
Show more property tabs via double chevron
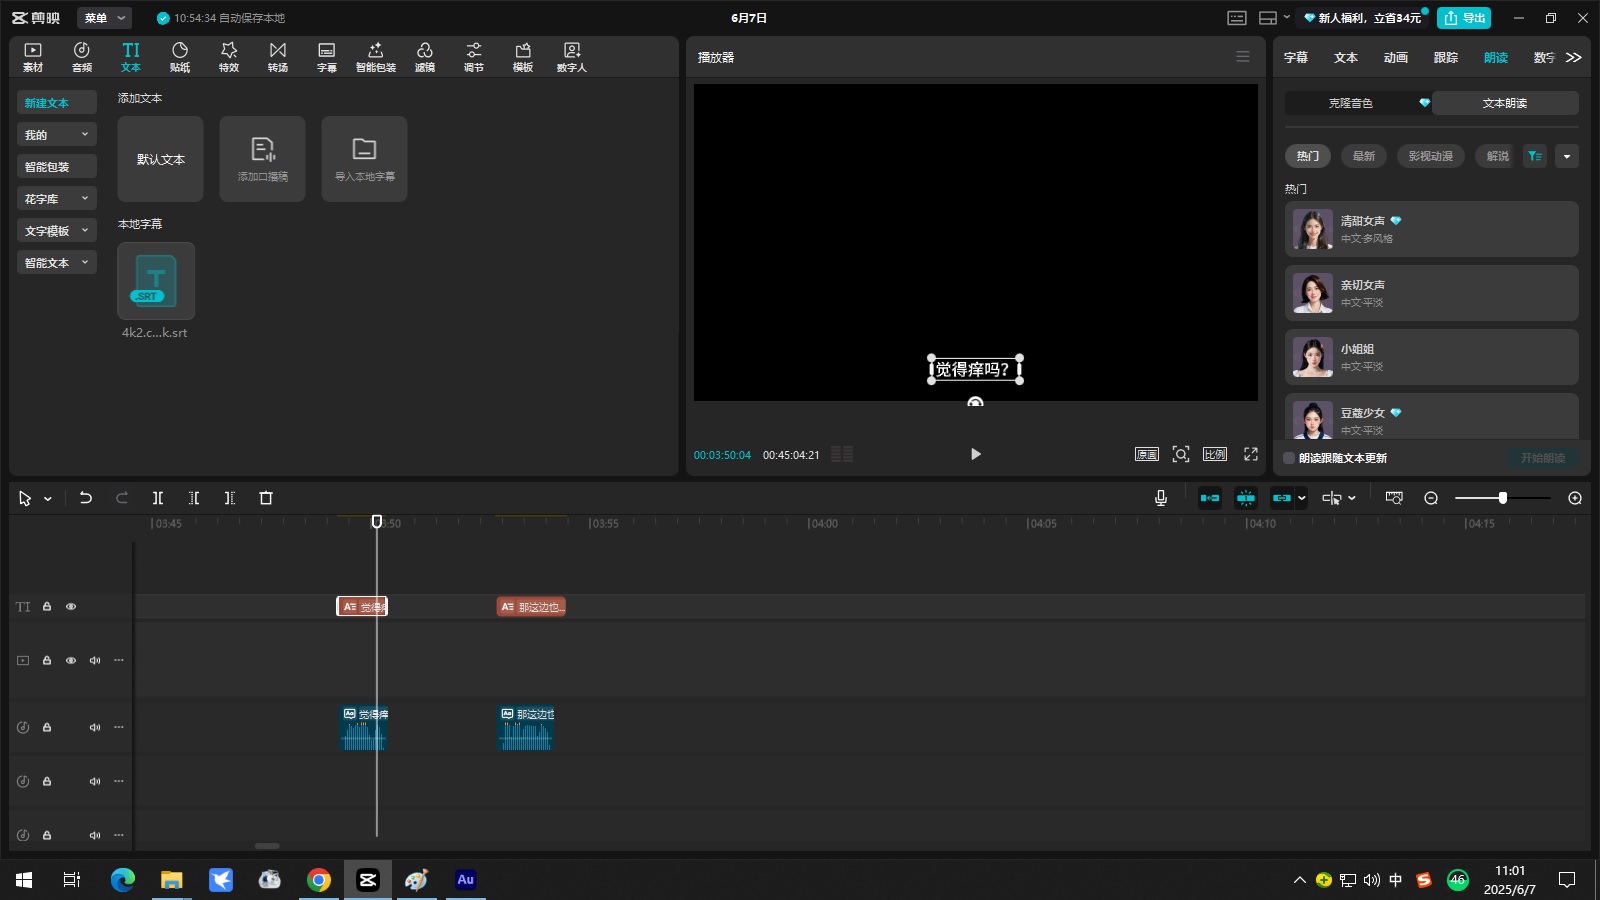pos(1574,58)
